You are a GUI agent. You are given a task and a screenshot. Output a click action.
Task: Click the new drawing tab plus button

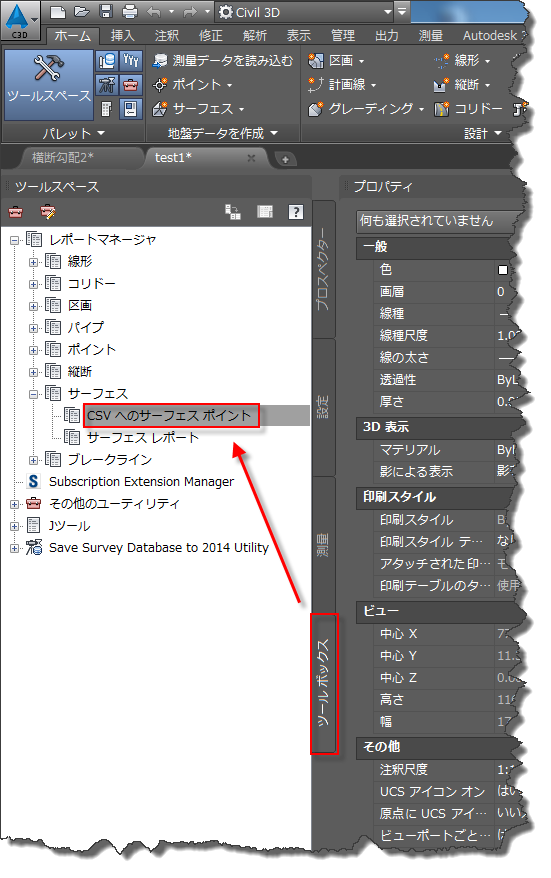tap(285, 160)
